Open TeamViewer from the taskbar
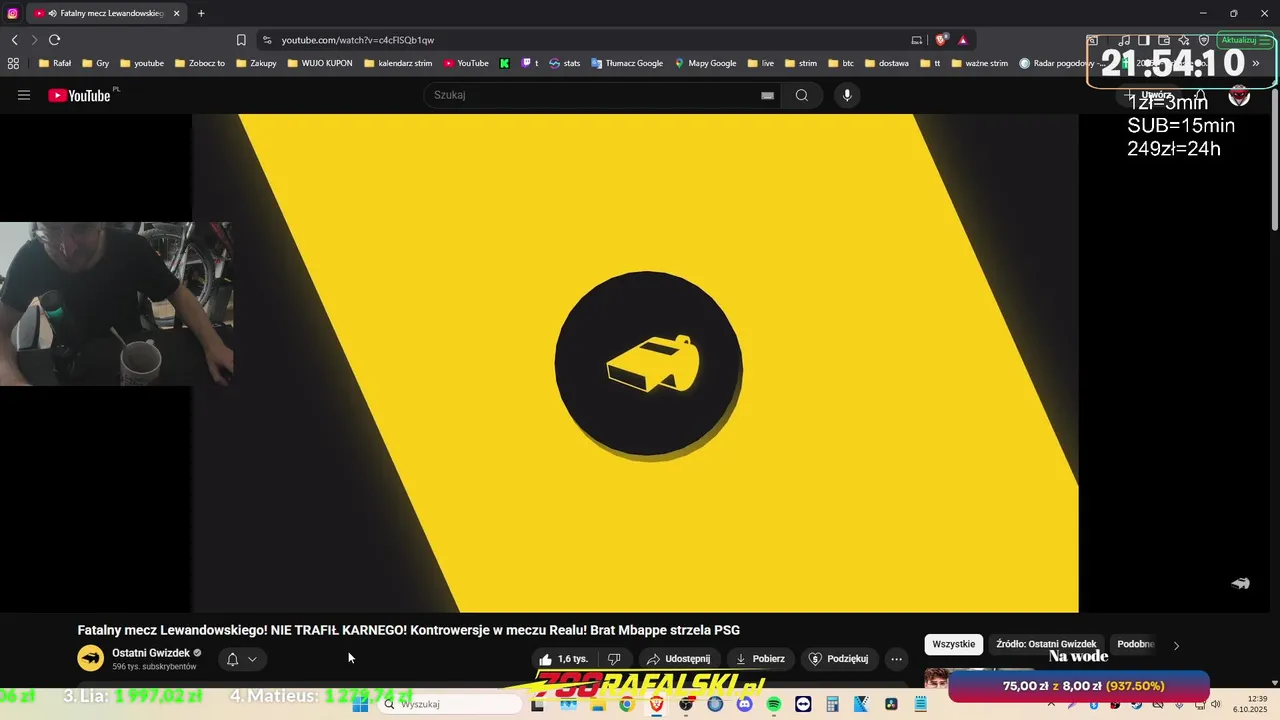The image size is (1280, 720). pyautogui.click(x=803, y=704)
